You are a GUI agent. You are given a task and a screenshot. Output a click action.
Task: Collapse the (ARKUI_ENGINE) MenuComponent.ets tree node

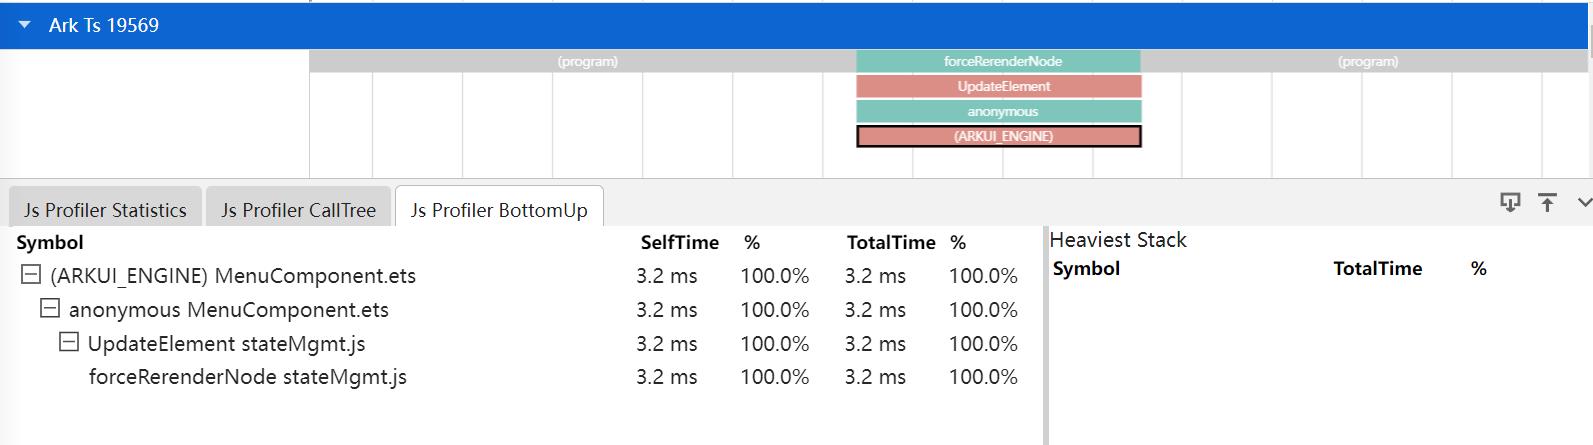[31, 275]
